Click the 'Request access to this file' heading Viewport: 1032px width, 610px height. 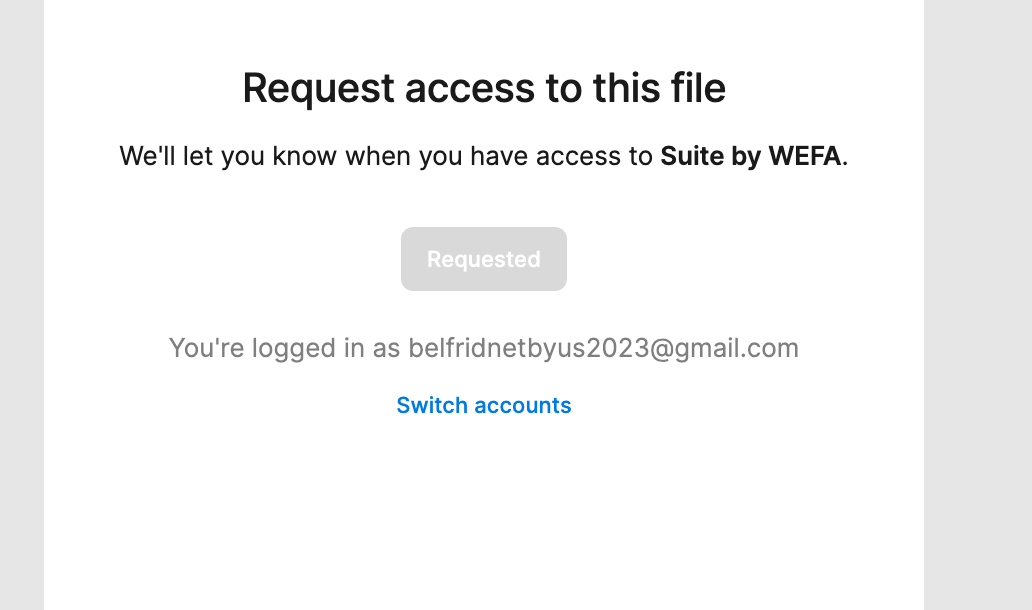click(x=484, y=88)
